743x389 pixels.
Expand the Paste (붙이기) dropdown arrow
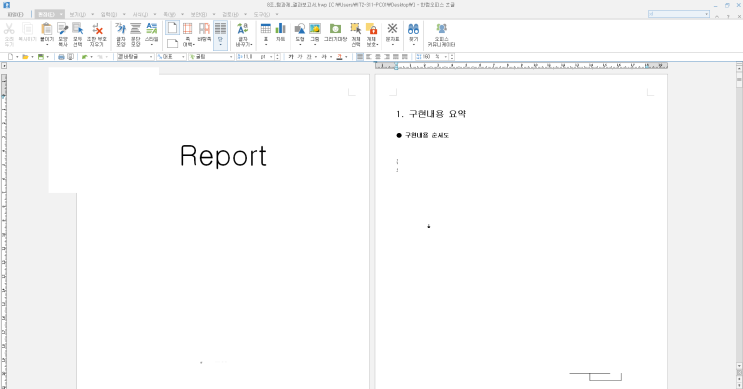[46, 45]
